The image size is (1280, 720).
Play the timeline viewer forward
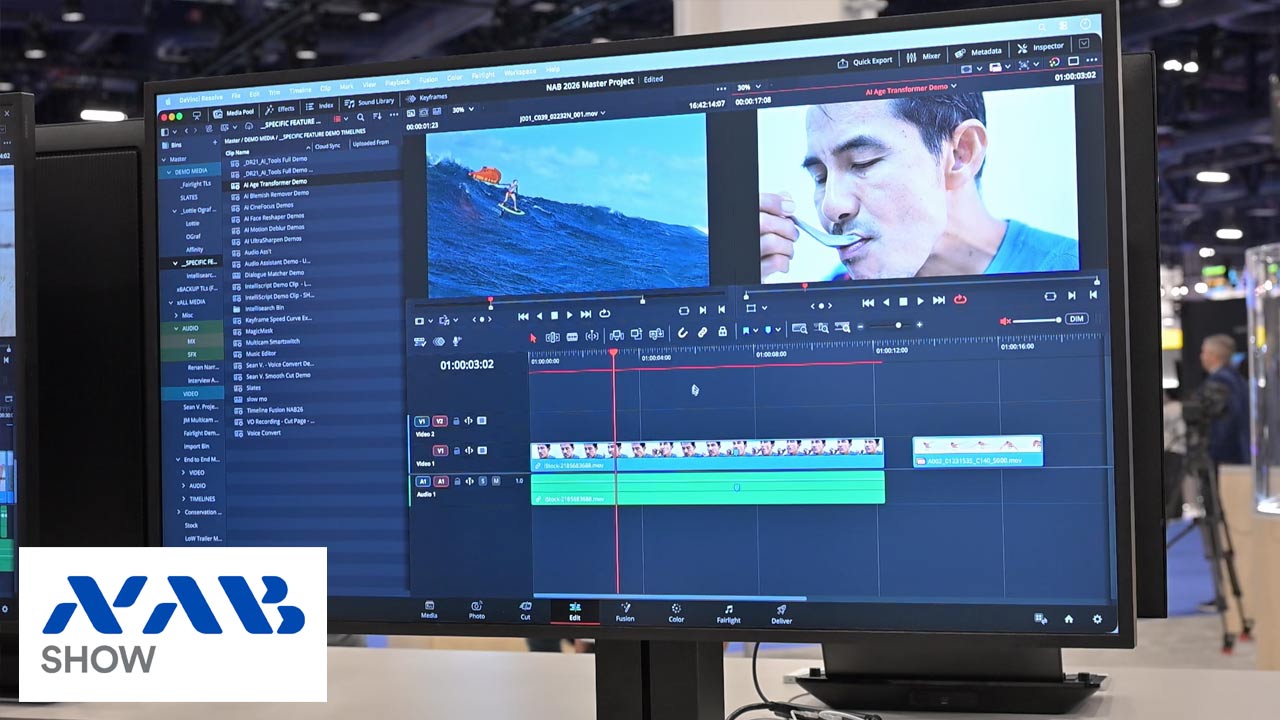tap(920, 300)
